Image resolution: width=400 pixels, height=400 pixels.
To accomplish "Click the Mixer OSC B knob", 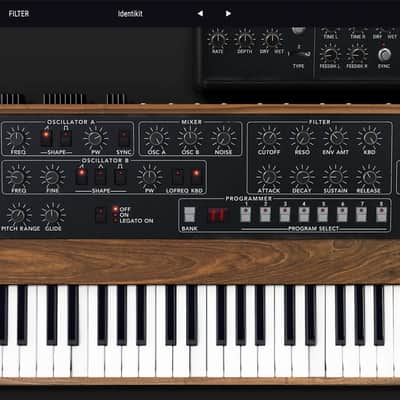I will 190,138.
